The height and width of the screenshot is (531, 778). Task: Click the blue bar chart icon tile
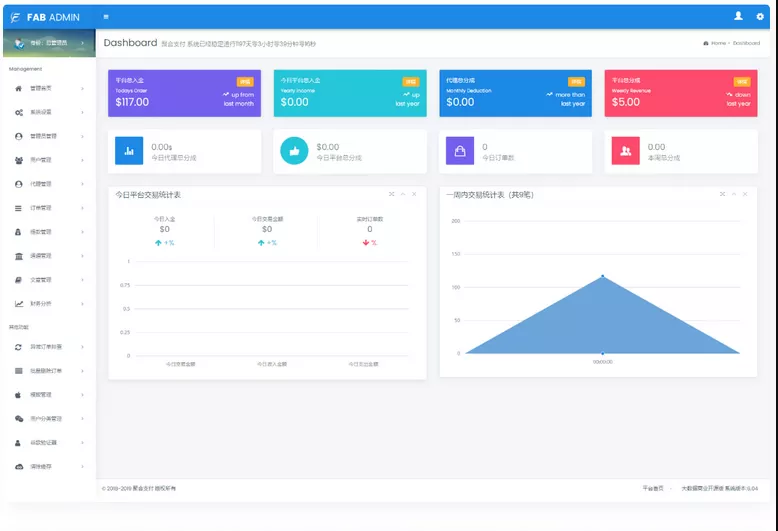(x=129, y=151)
